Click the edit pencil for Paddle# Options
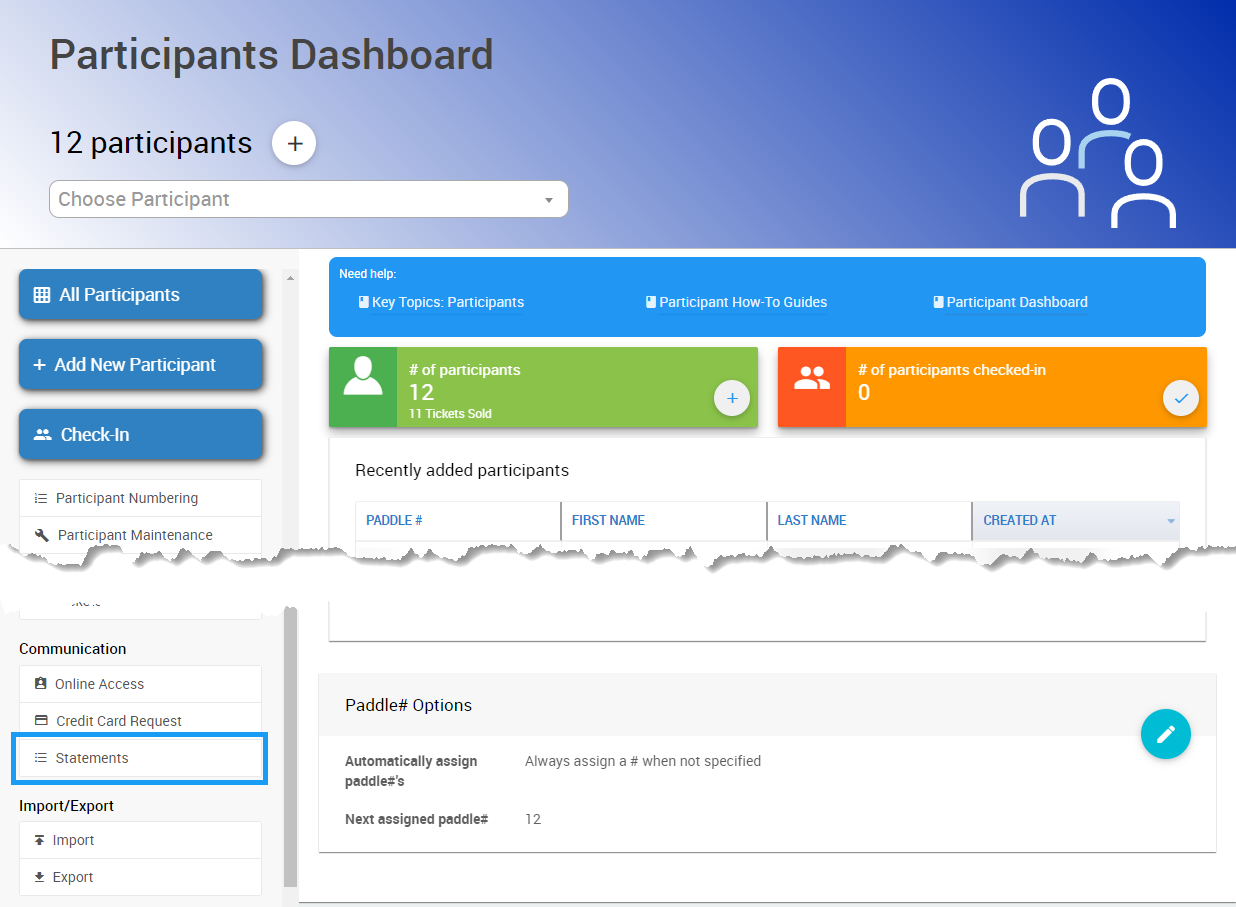The height and width of the screenshot is (907, 1236). 1165,734
